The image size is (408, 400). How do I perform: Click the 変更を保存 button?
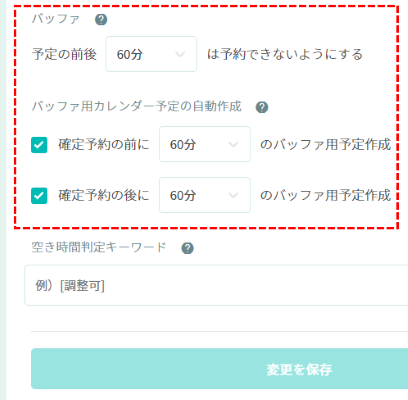219,369
